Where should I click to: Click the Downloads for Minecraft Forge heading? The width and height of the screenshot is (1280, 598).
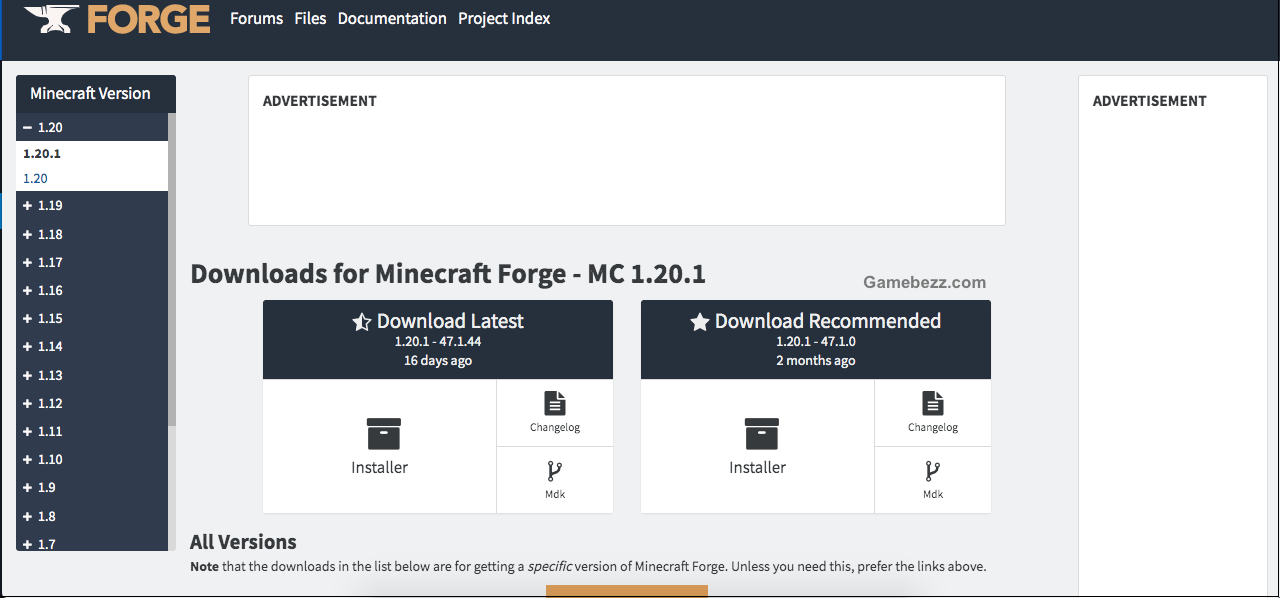pos(448,274)
